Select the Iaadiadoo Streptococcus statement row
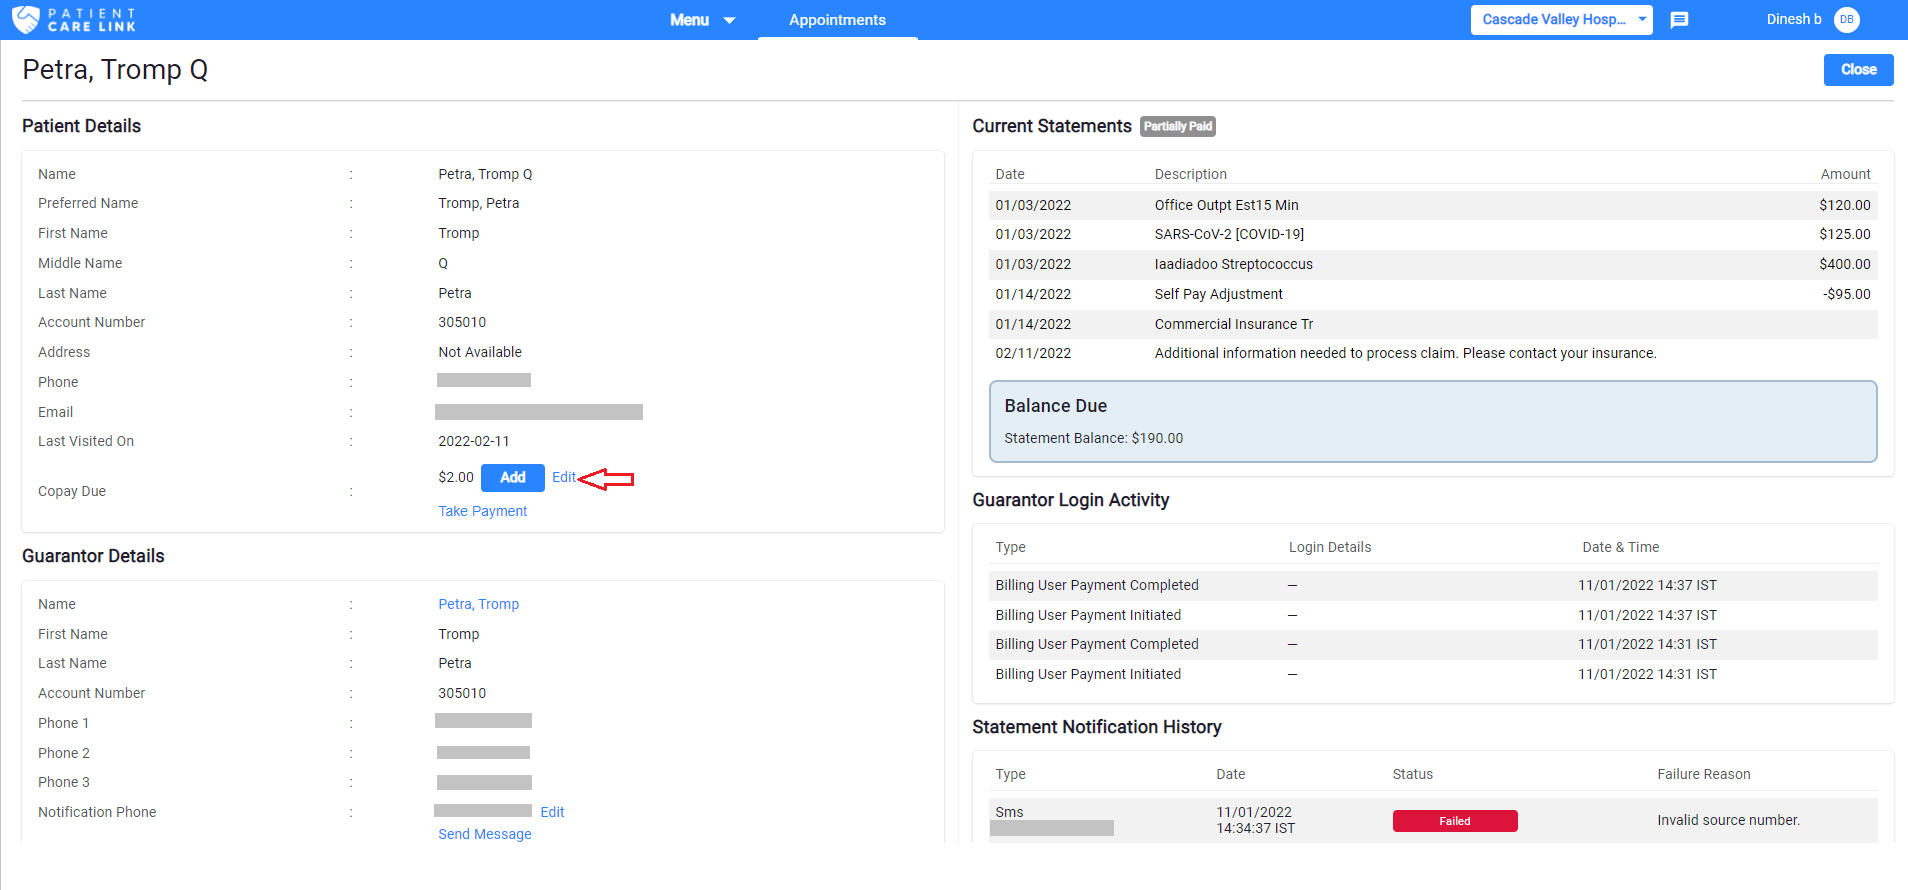 click(x=1432, y=264)
